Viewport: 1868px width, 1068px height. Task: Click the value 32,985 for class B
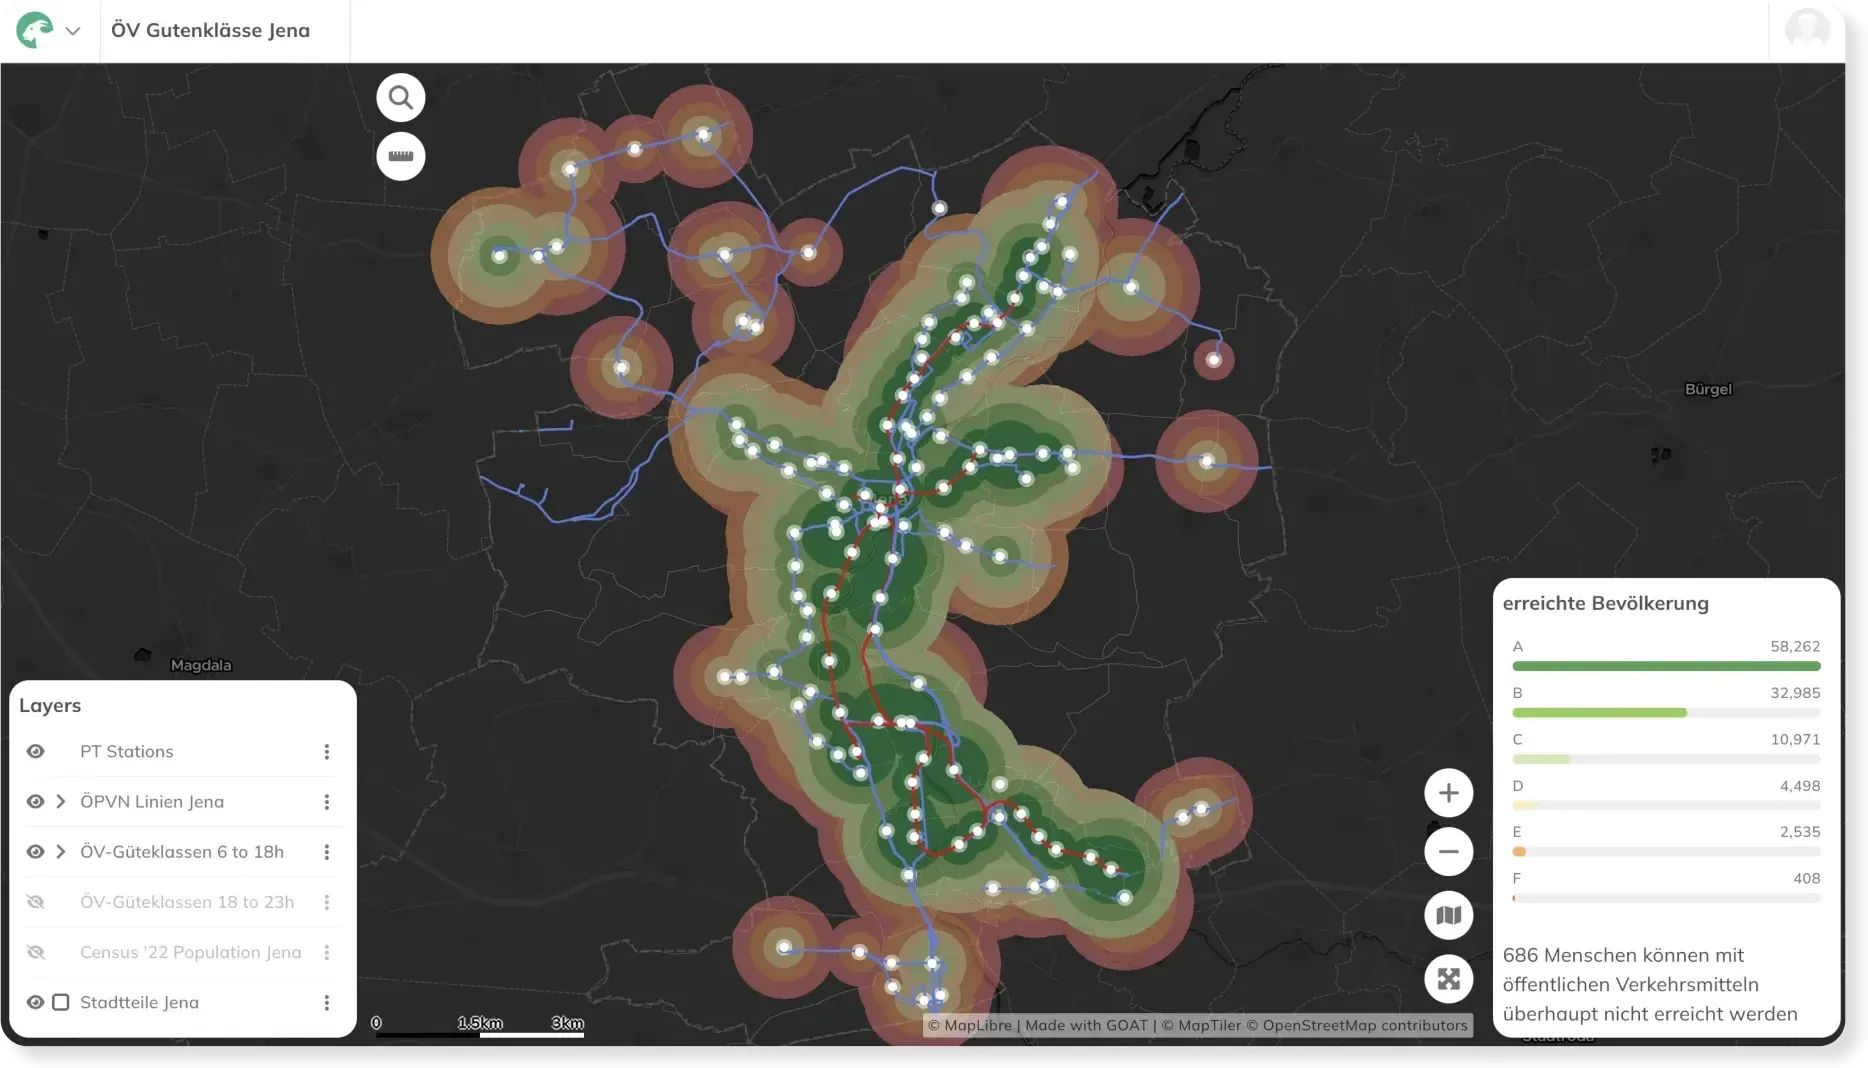(1795, 692)
